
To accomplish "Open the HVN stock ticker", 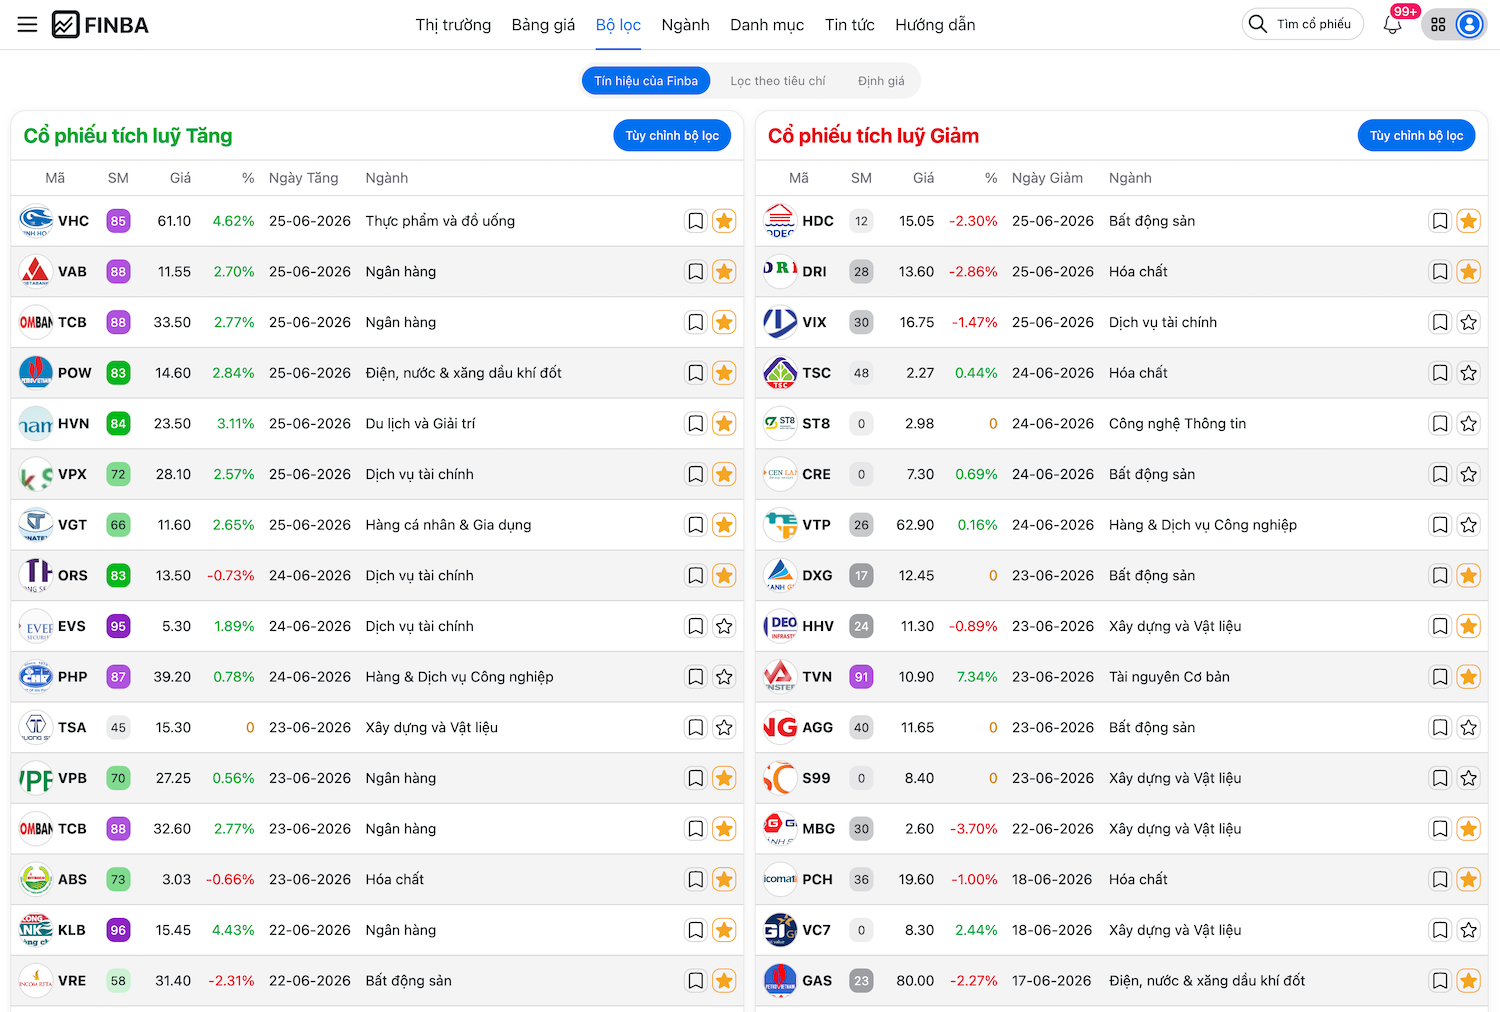I will [74, 424].
